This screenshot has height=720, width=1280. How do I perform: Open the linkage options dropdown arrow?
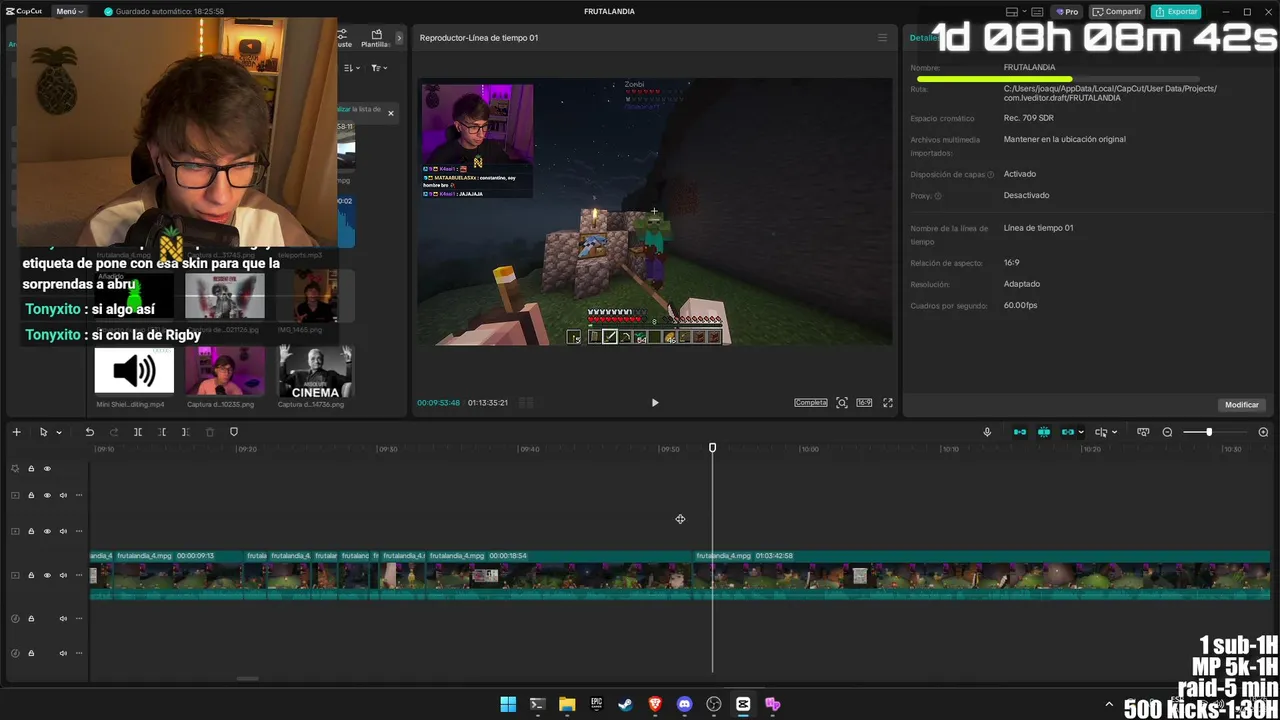click(1081, 433)
